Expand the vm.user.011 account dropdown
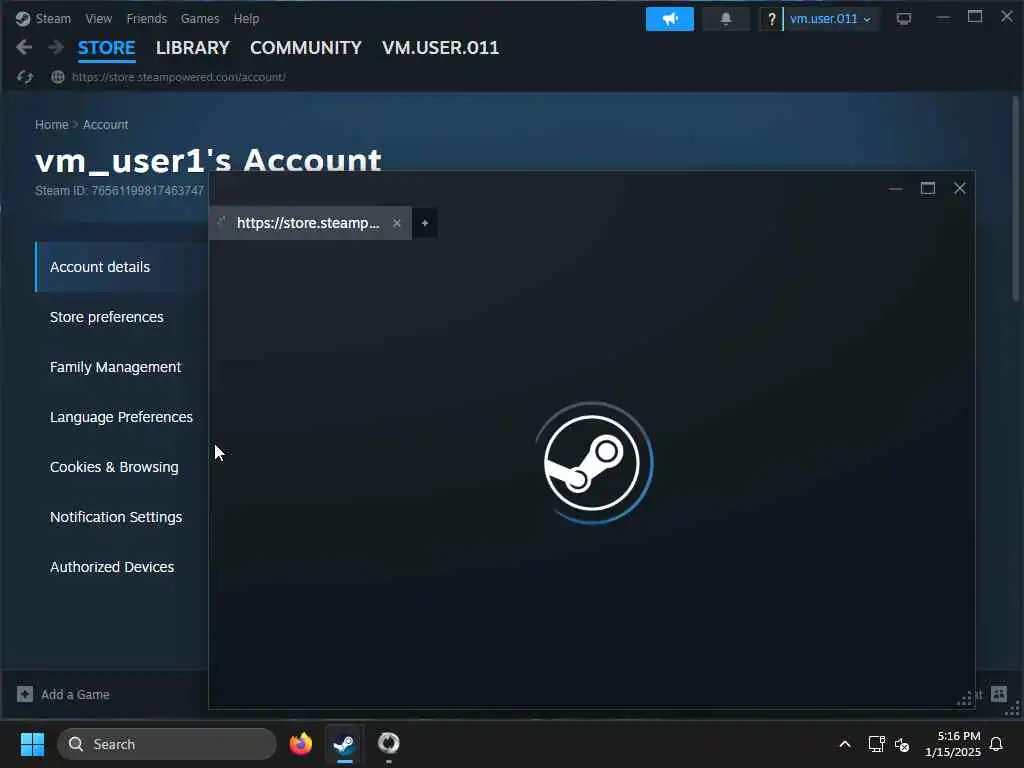The width and height of the screenshot is (1024, 768). tap(830, 19)
